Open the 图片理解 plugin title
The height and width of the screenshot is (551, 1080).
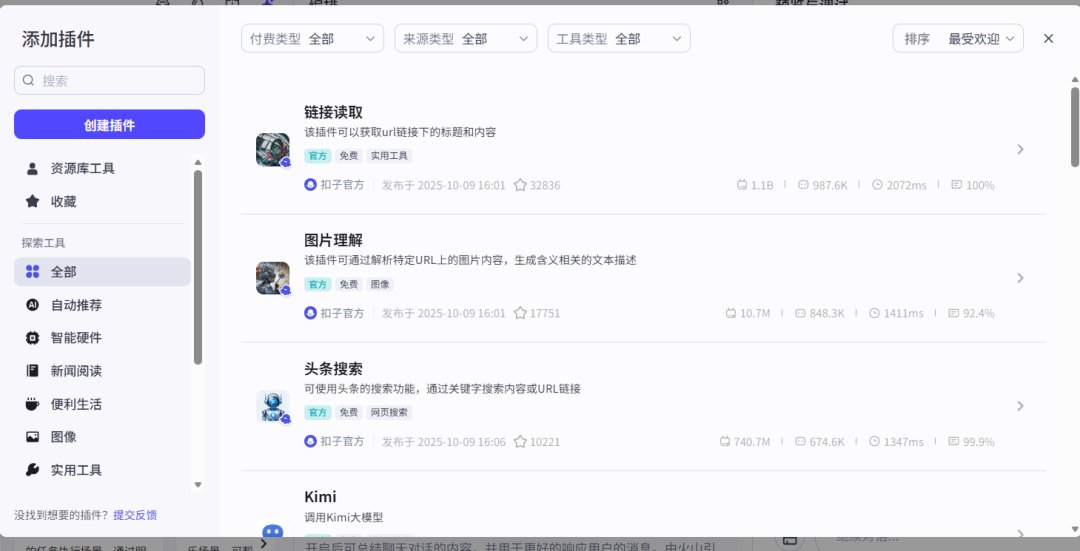(333, 240)
